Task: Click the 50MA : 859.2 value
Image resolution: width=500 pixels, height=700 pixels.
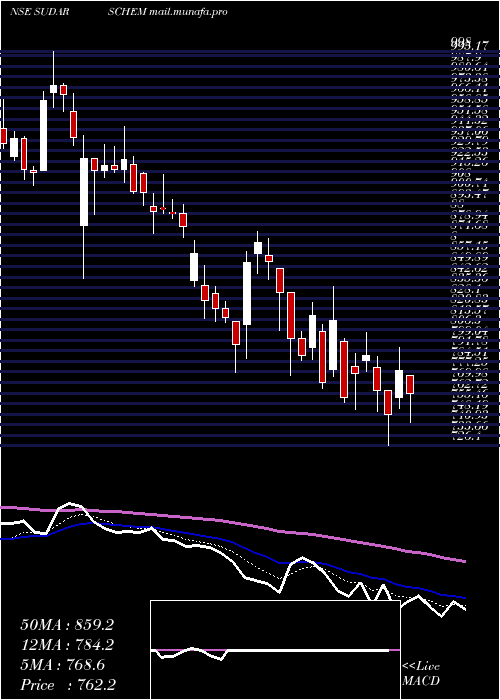Action: (67, 625)
